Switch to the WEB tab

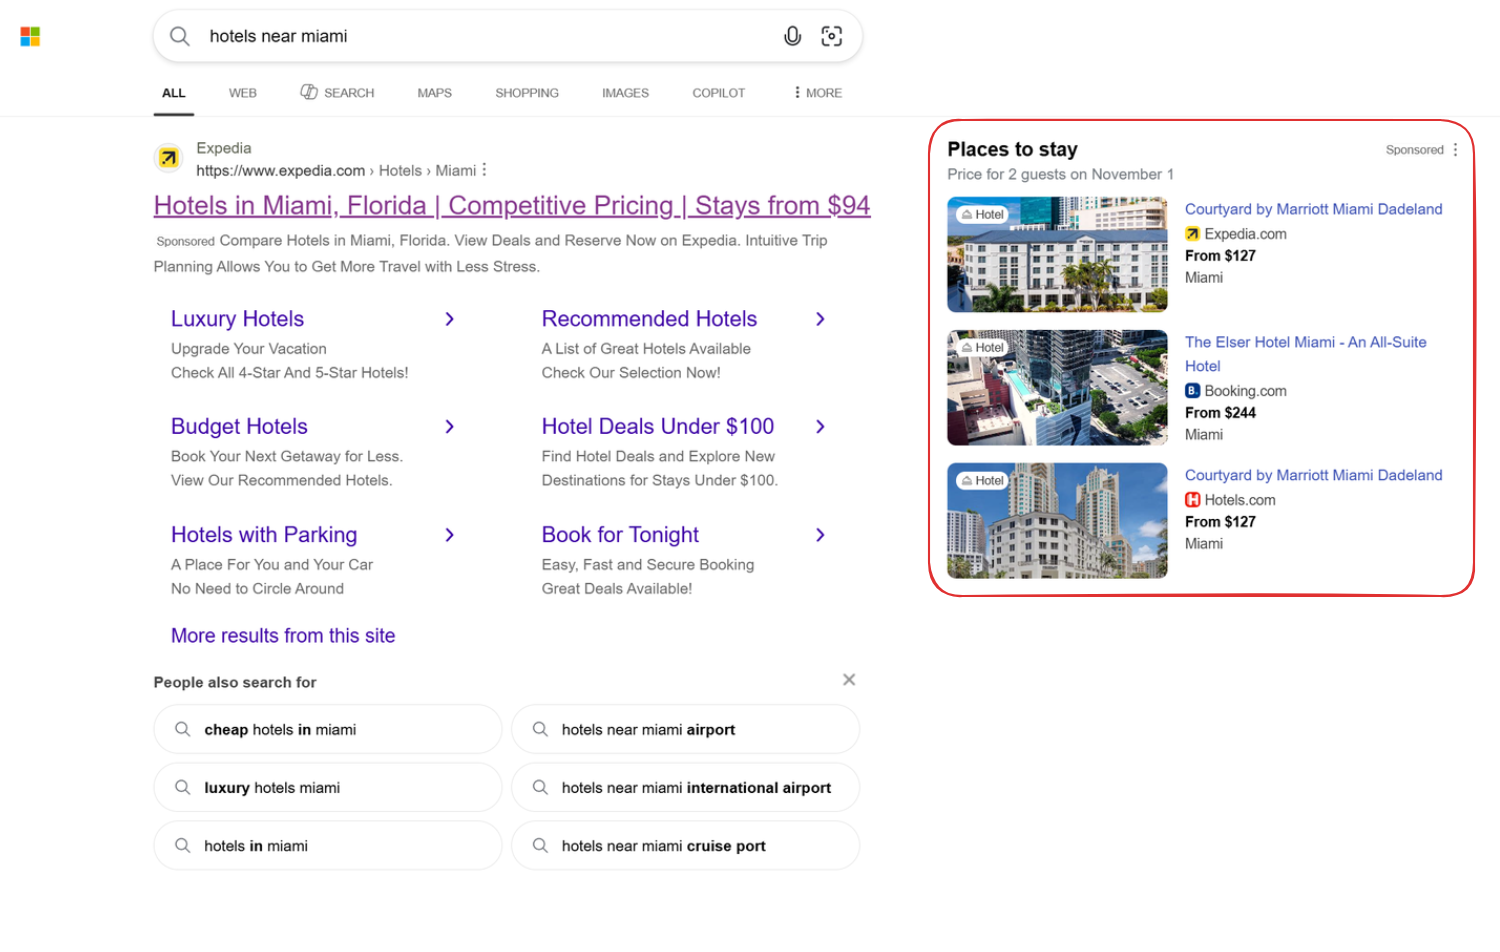pyautogui.click(x=243, y=93)
